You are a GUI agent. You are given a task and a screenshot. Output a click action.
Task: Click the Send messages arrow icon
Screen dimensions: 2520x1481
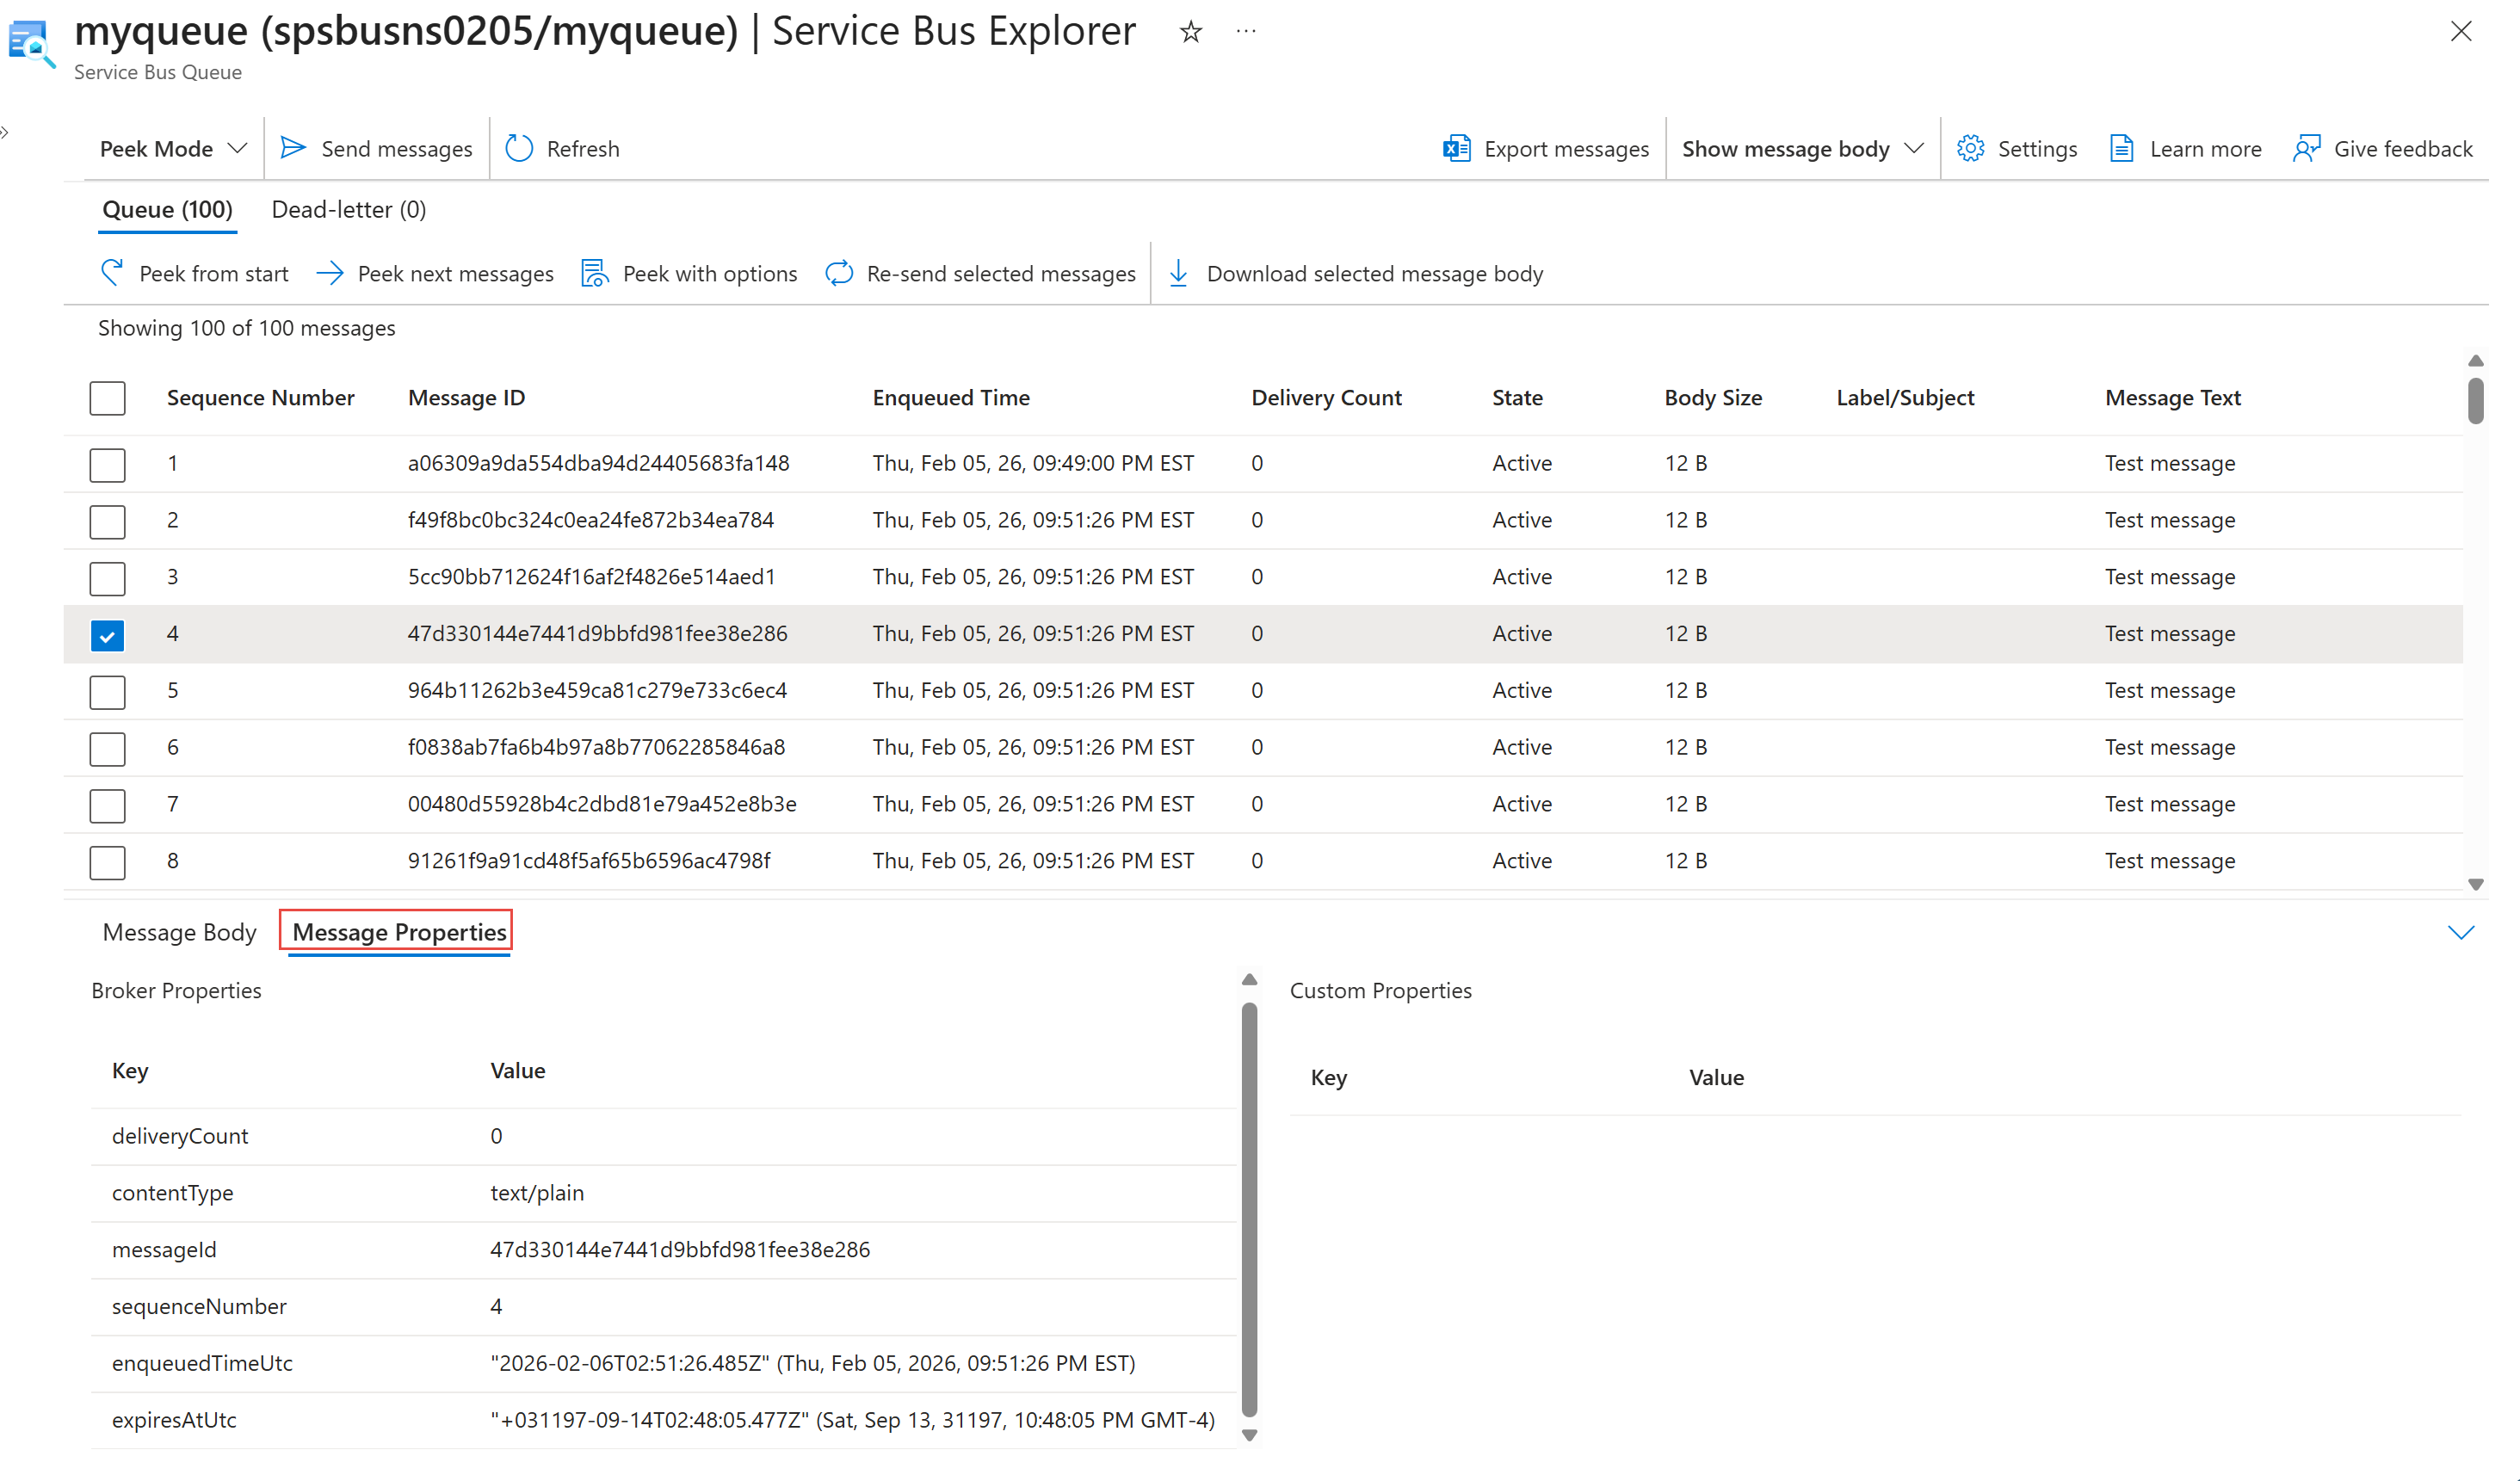[x=293, y=148]
